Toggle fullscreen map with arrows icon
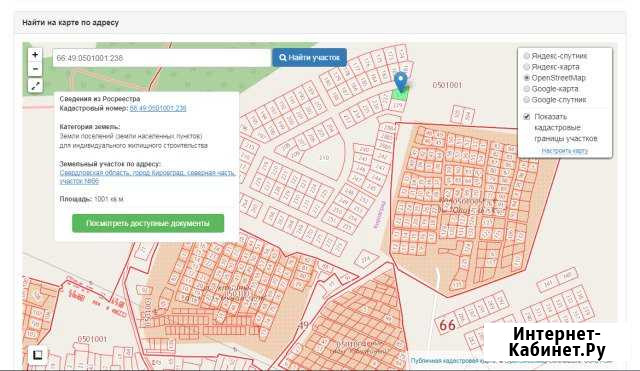 coord(35,86)
